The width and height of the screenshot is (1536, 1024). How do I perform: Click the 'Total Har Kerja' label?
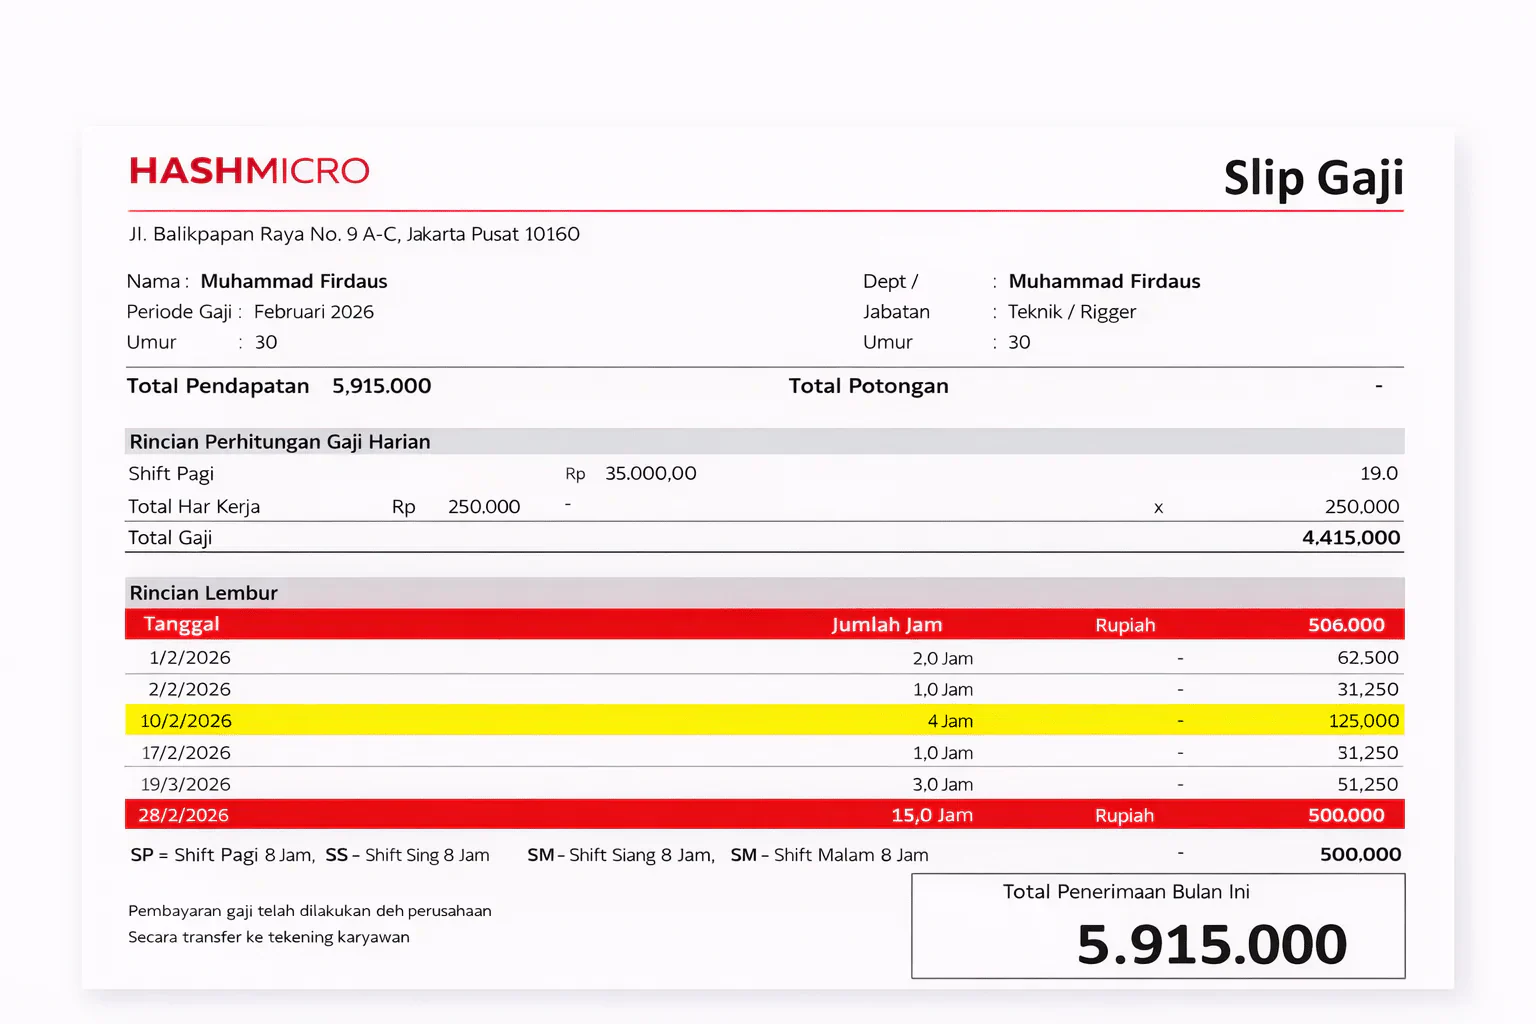194,507
